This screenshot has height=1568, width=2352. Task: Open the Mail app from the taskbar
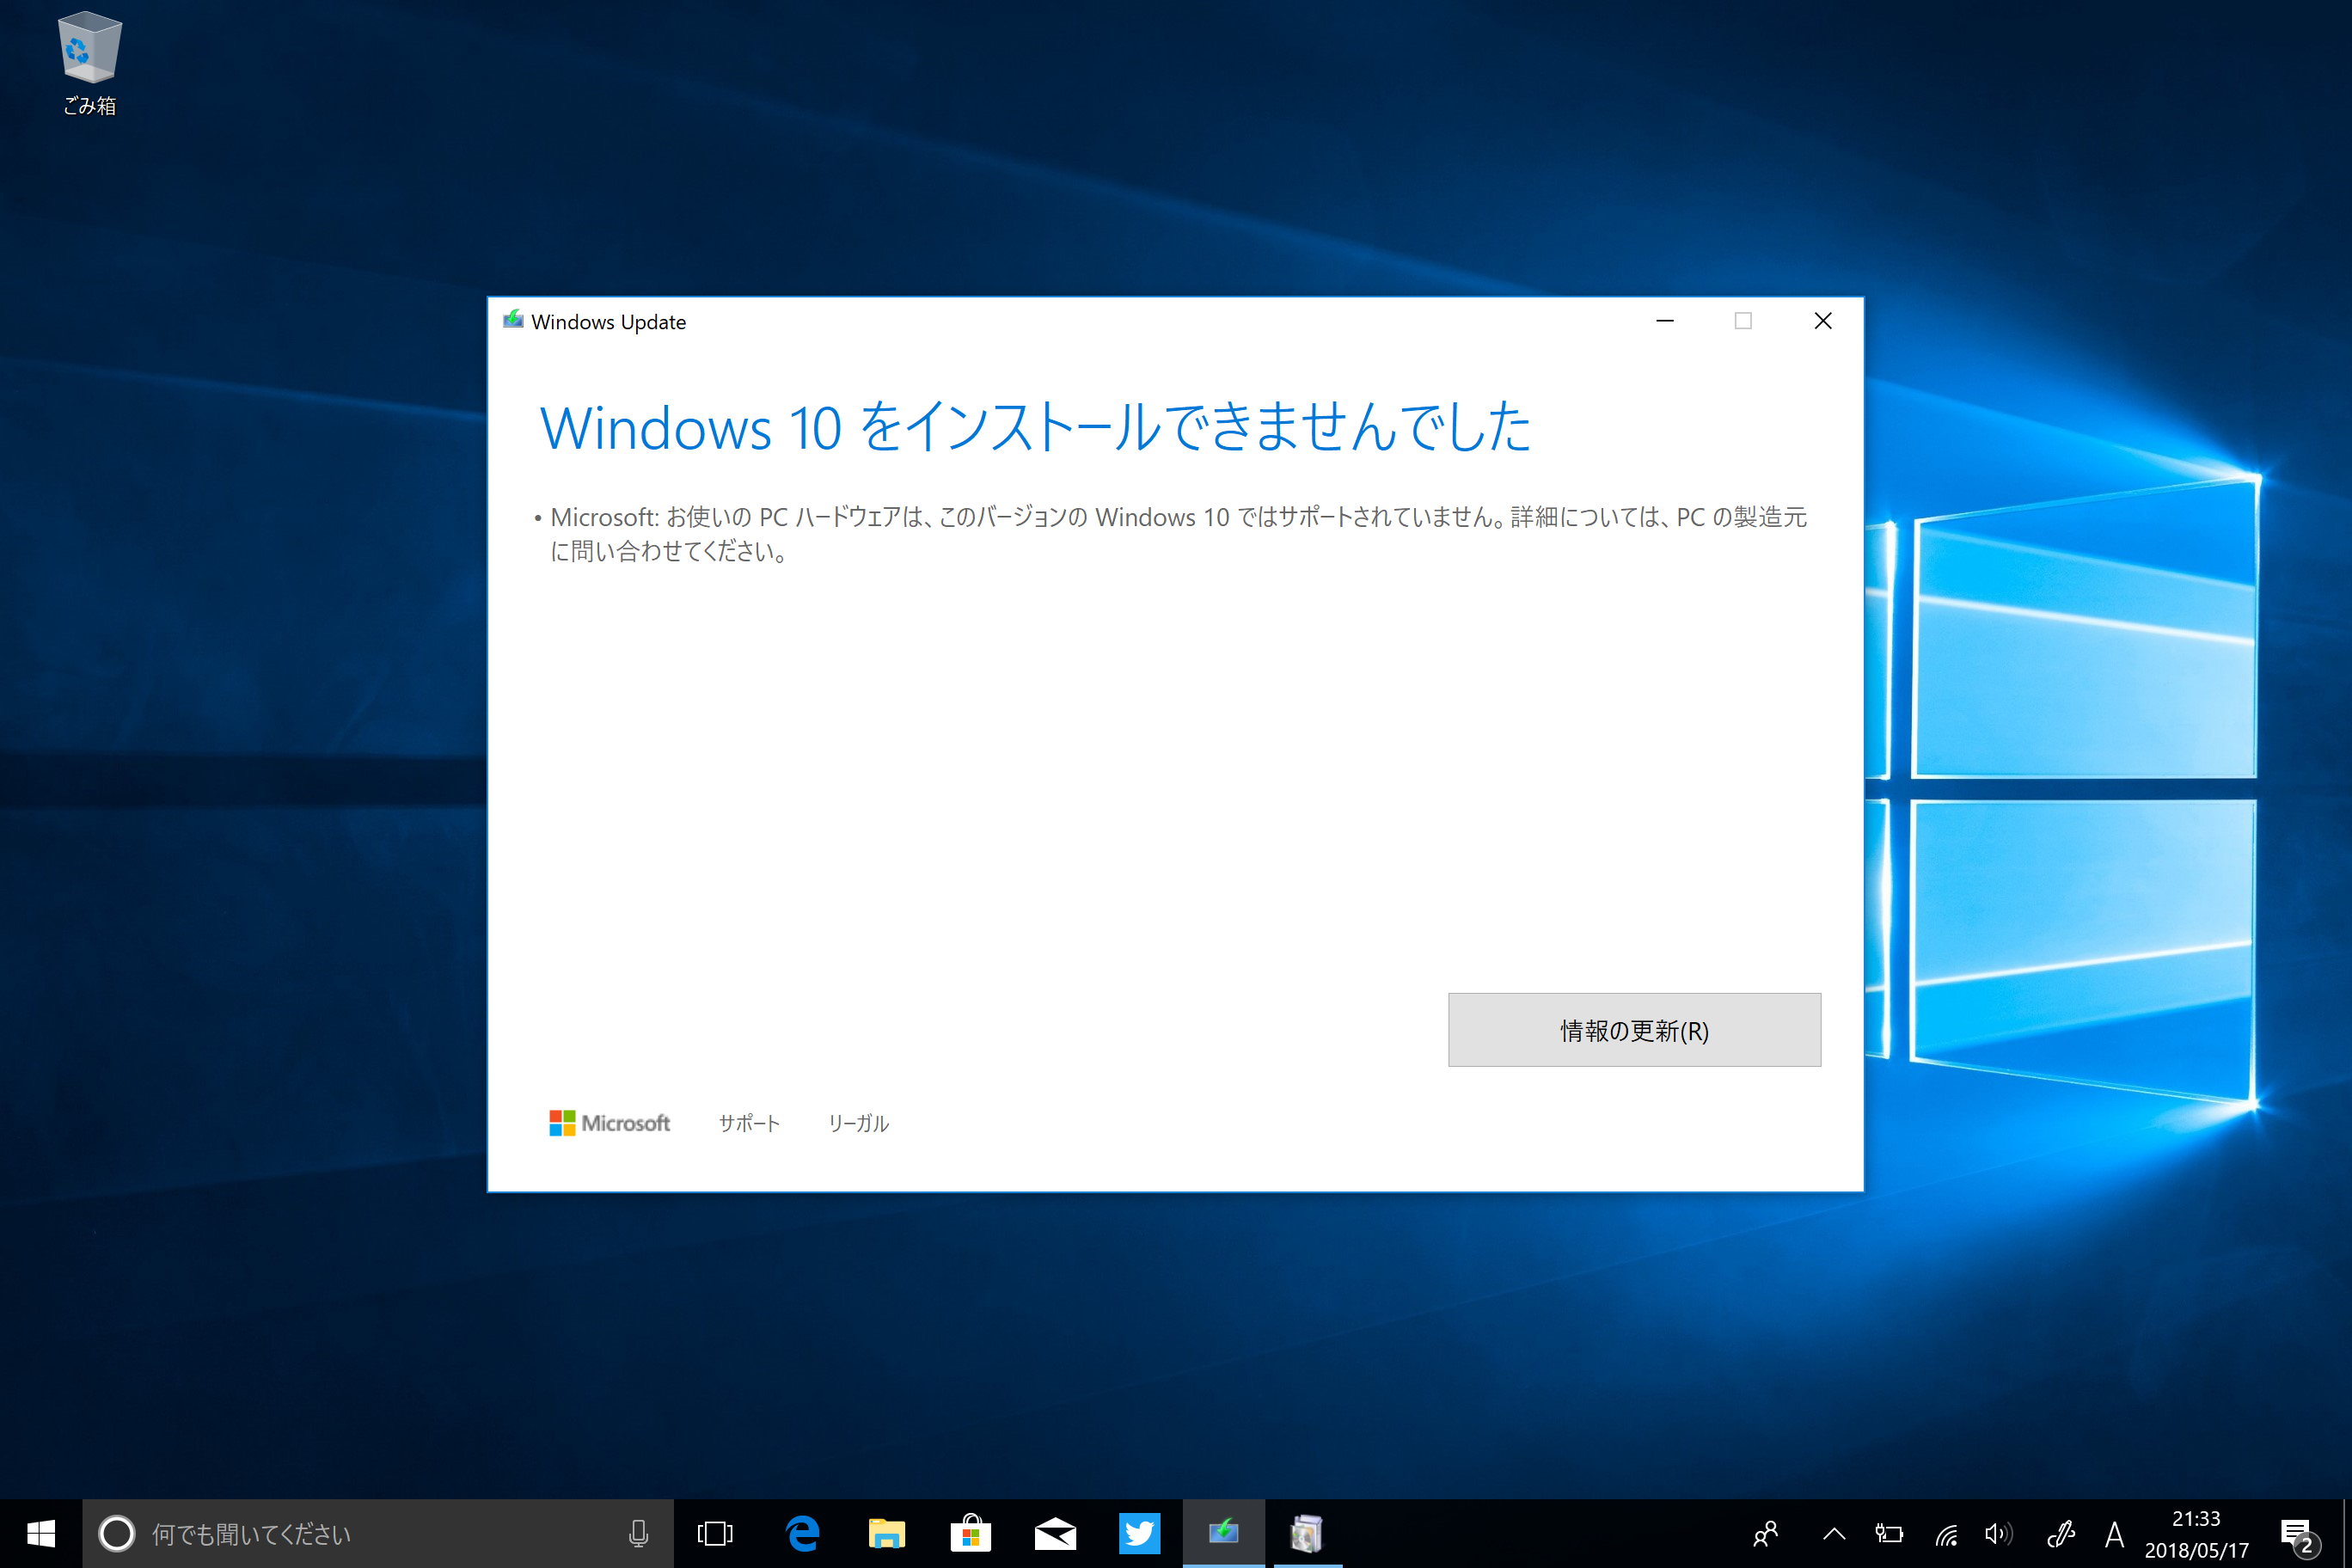pos(1055,1533)
